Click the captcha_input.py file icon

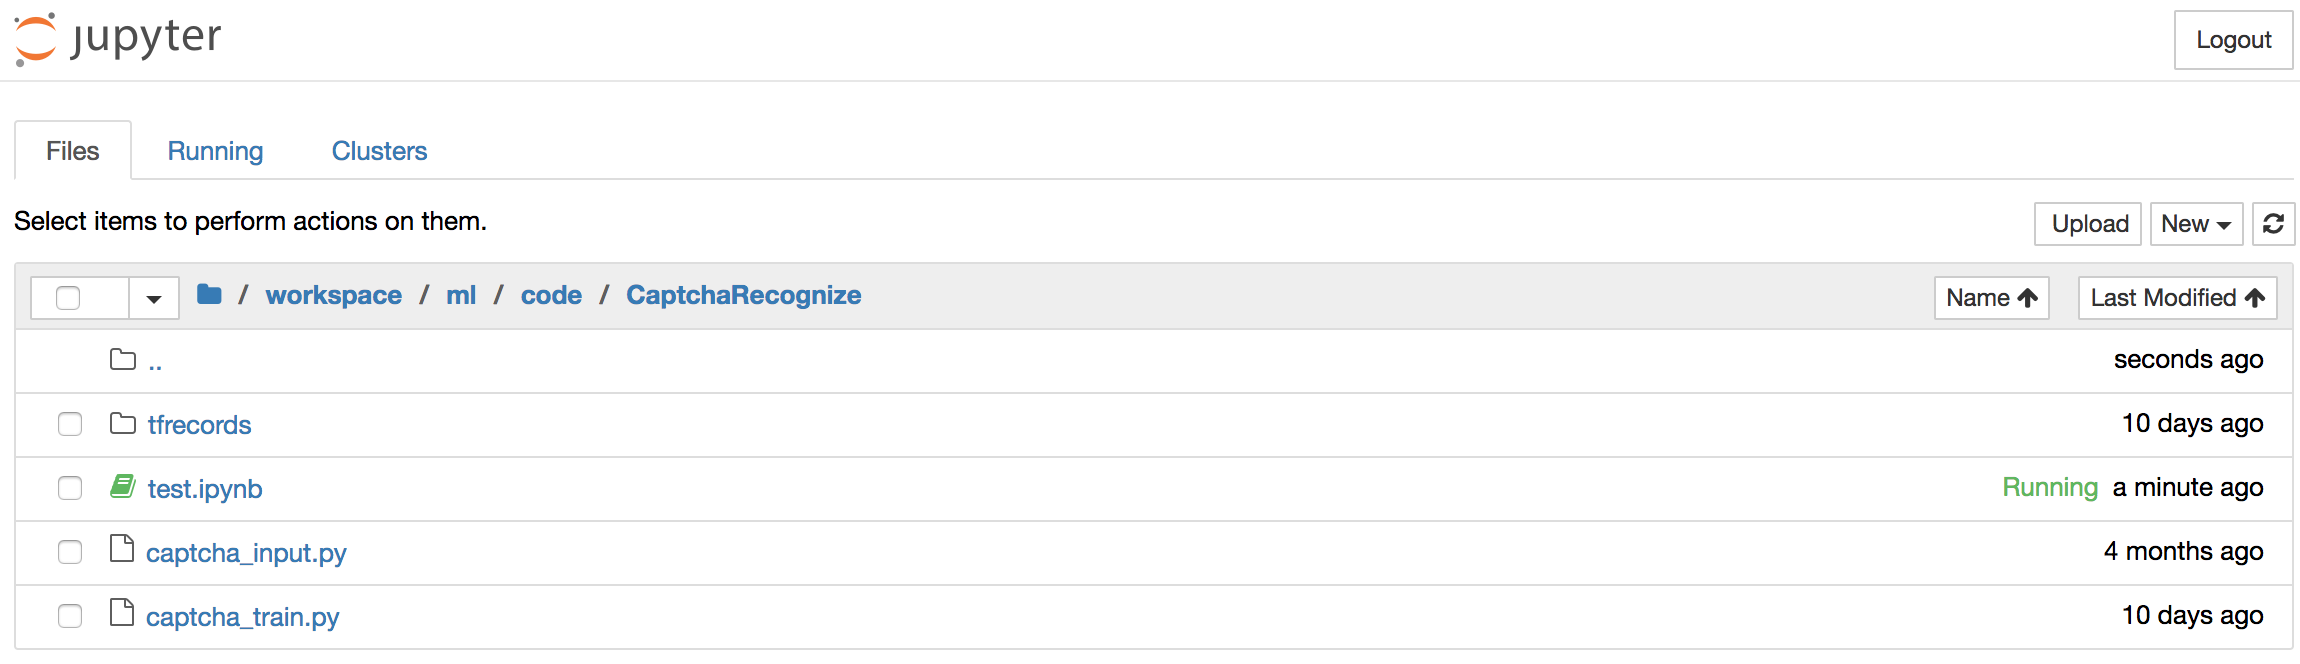pyautogui.click(x=122, y=550)
